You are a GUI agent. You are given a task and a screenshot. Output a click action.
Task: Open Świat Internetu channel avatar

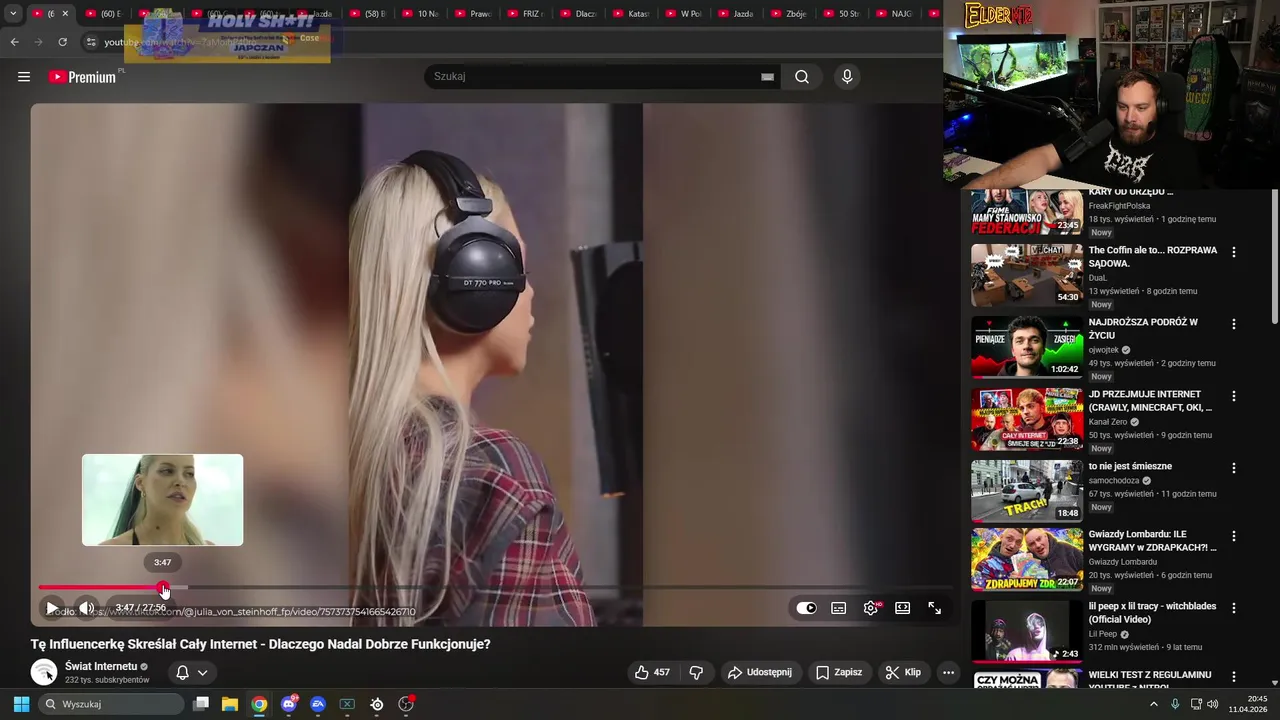point(44,673)
